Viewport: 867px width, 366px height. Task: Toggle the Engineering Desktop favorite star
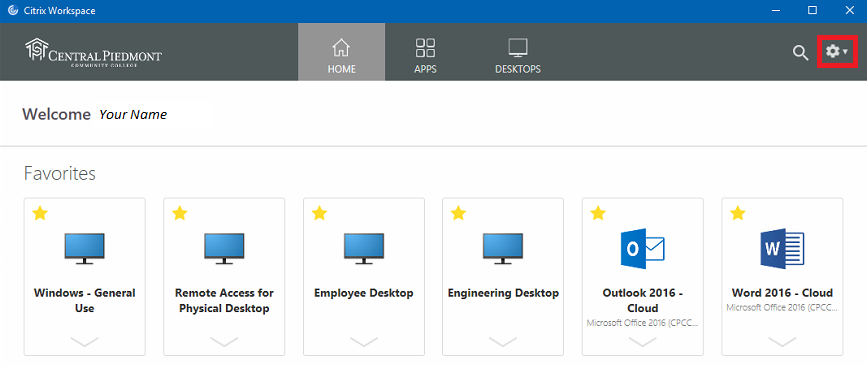click(x=458, y=213)
